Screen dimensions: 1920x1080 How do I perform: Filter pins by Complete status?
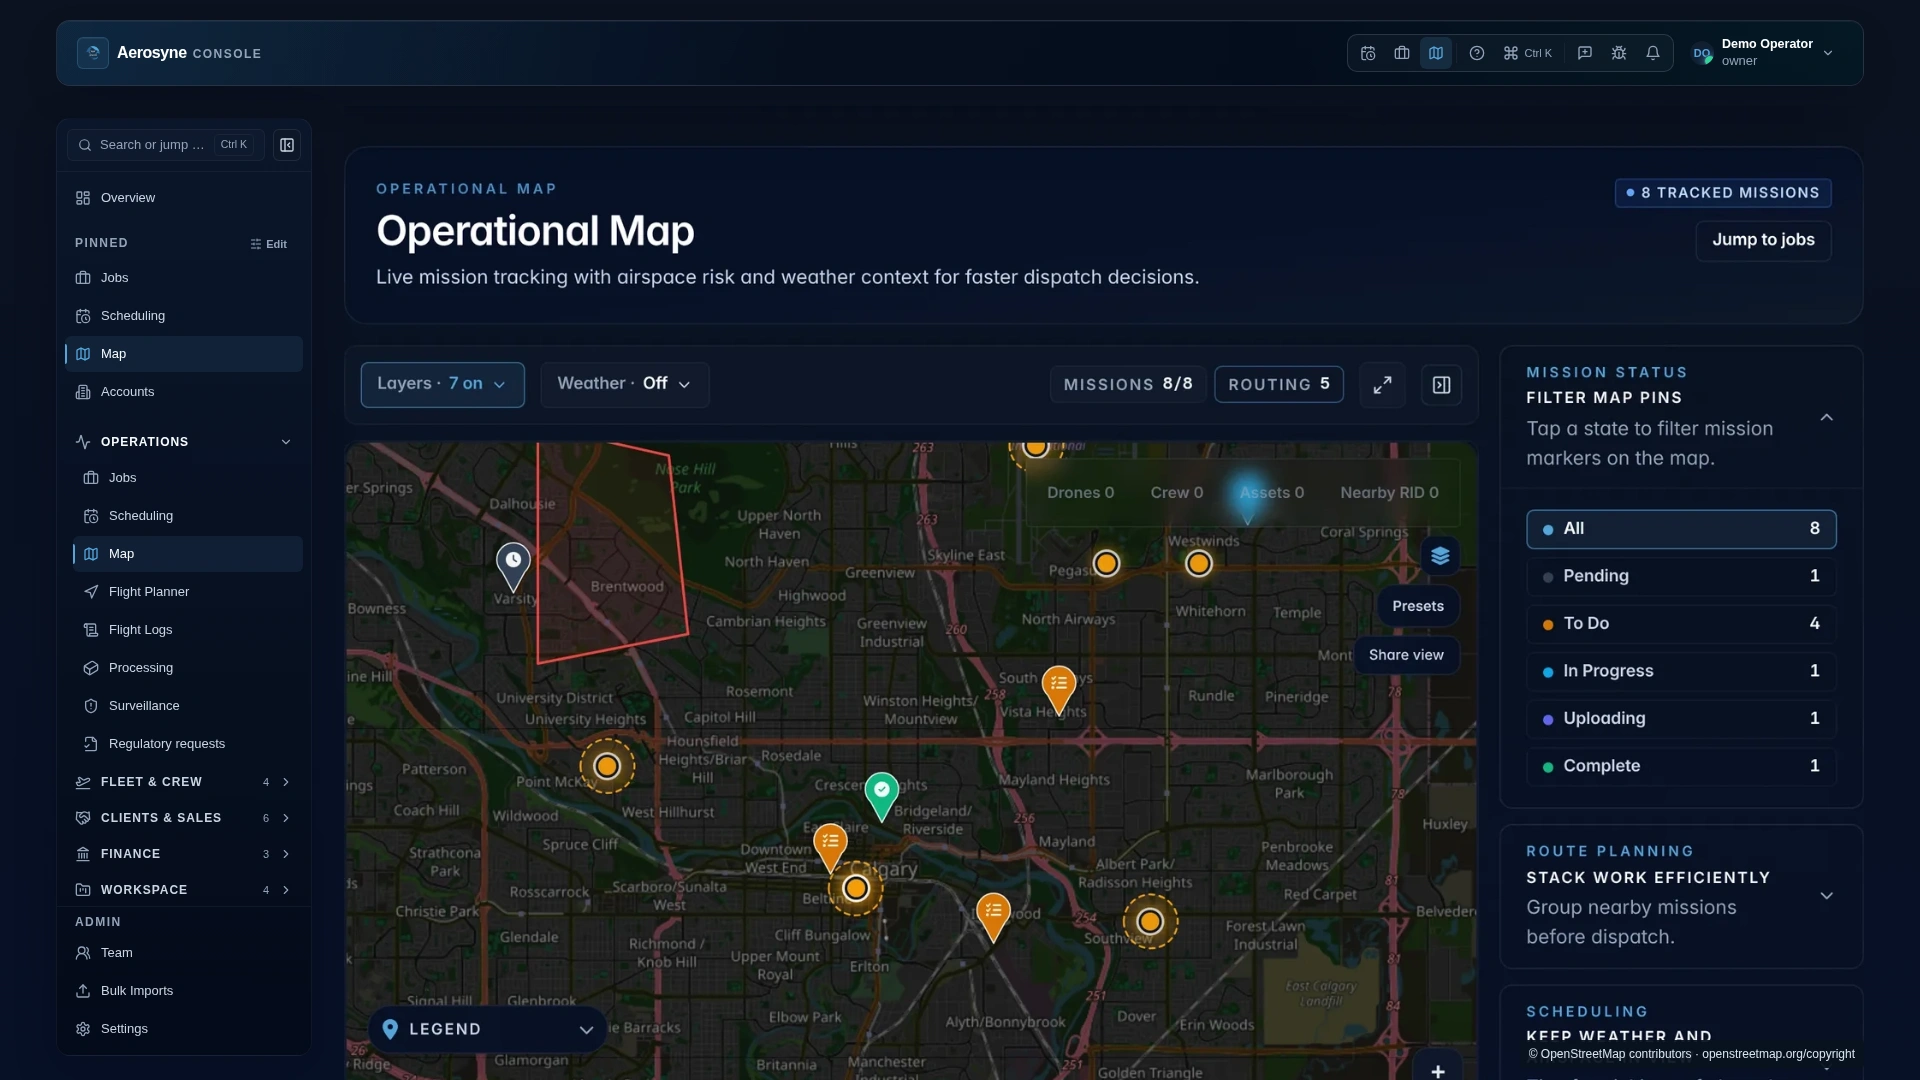coord(1681,766)
